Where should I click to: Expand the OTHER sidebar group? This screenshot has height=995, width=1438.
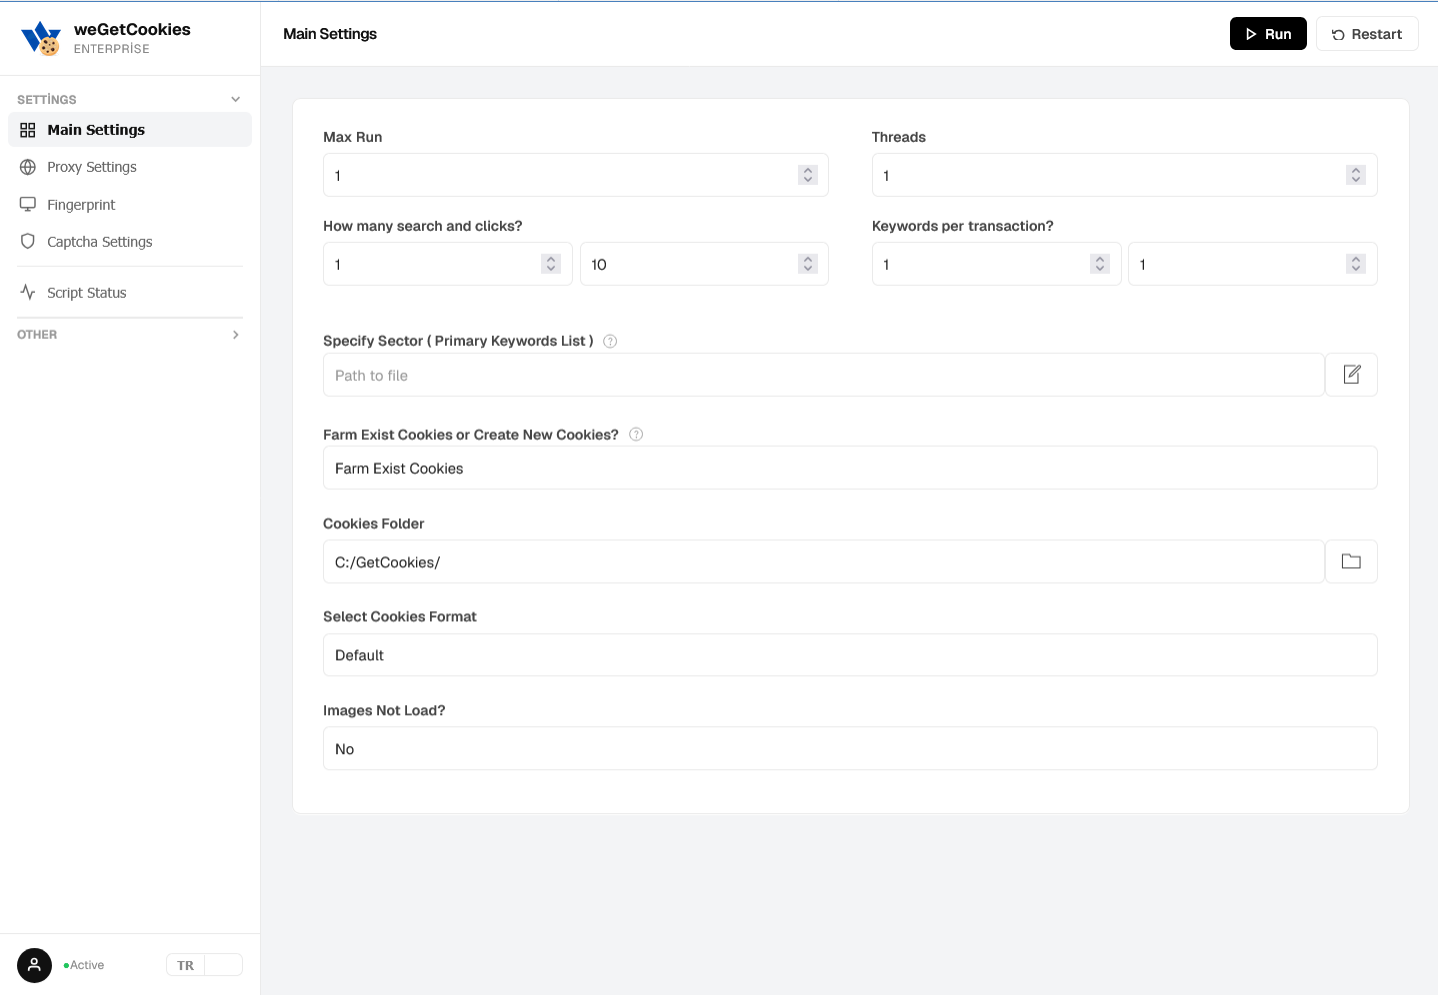point(130,335)
